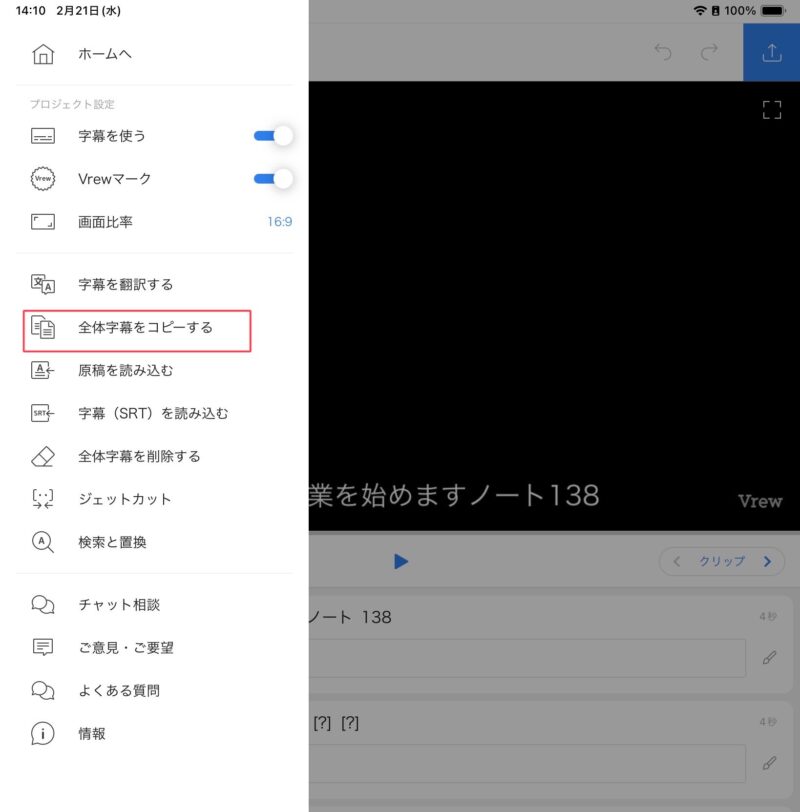The image size is (800, 812).
Task: Tap the blue export share button
Action: (772, 52)
